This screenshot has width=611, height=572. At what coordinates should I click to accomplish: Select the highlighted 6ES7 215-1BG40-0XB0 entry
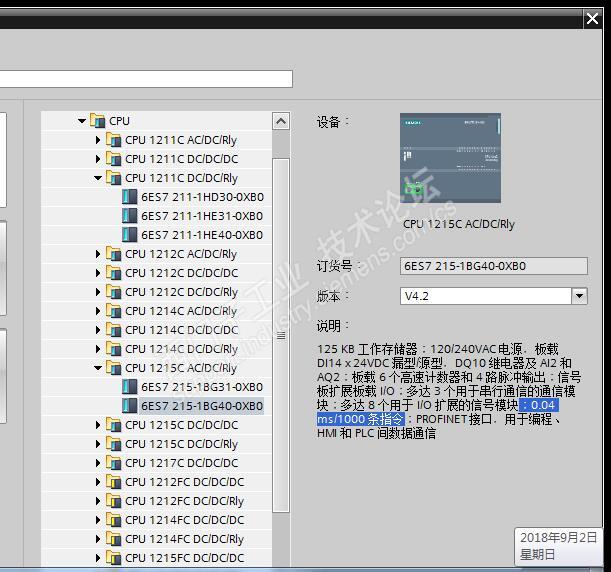pos(202,406)
